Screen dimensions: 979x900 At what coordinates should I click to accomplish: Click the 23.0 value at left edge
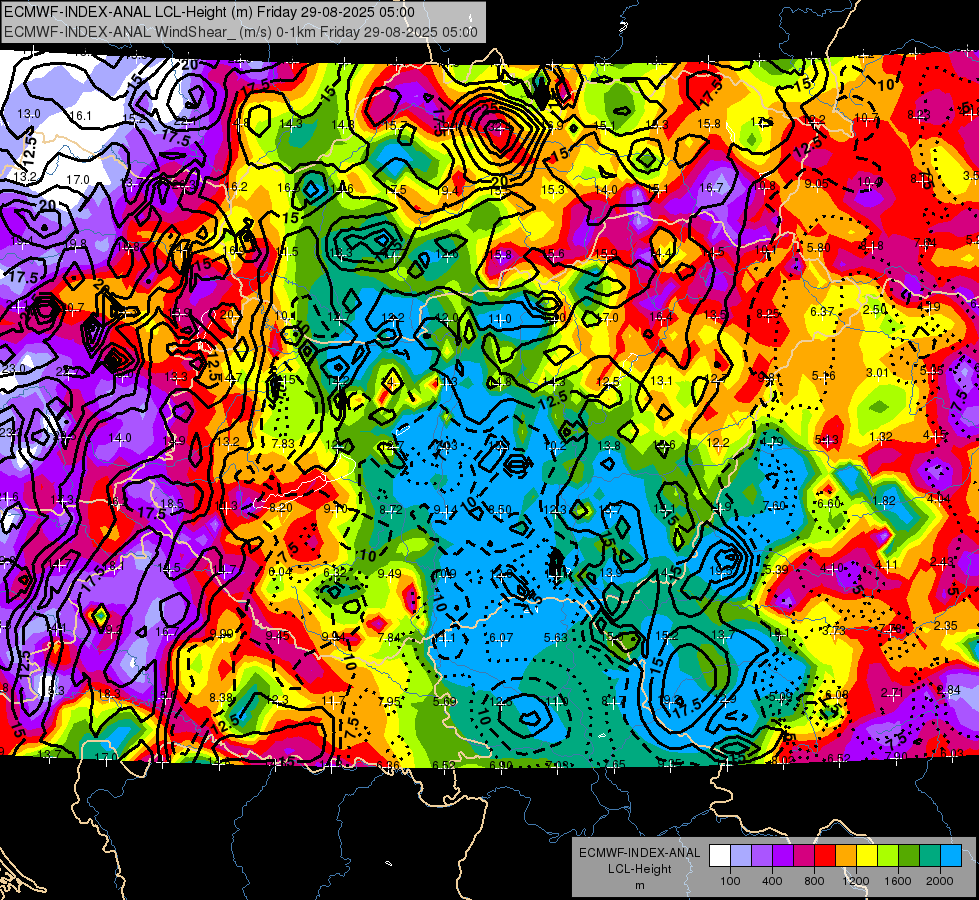coord(14,368)
